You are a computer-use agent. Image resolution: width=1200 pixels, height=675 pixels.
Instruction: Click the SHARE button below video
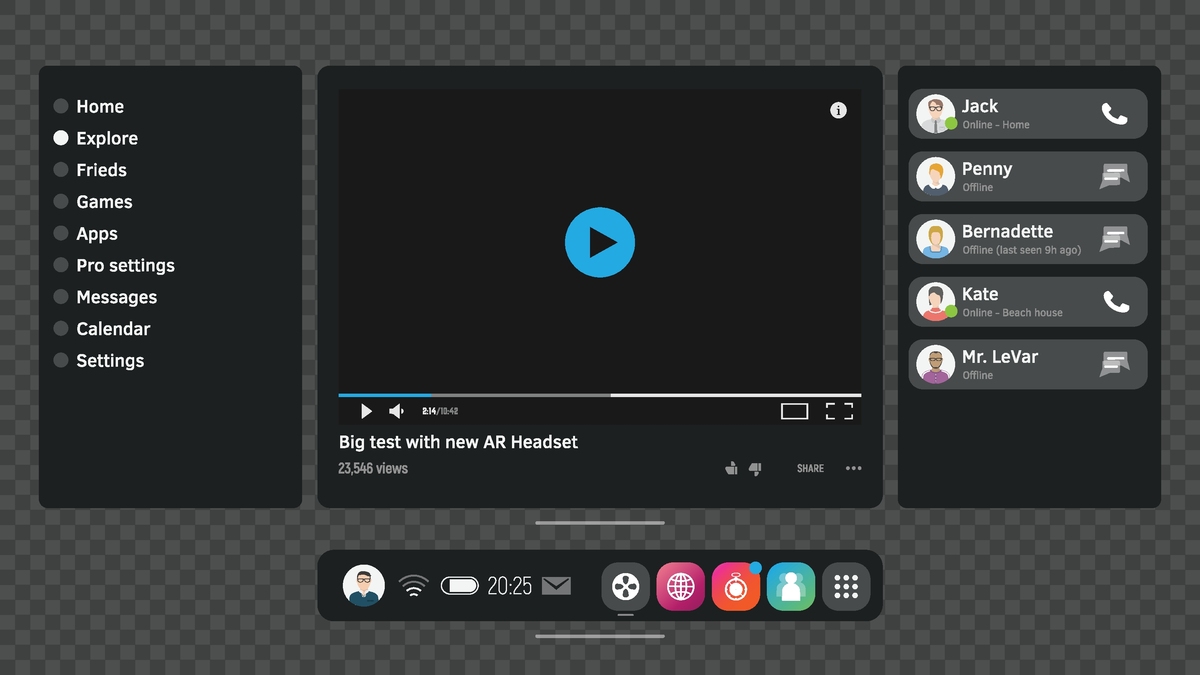coord(810,468)
